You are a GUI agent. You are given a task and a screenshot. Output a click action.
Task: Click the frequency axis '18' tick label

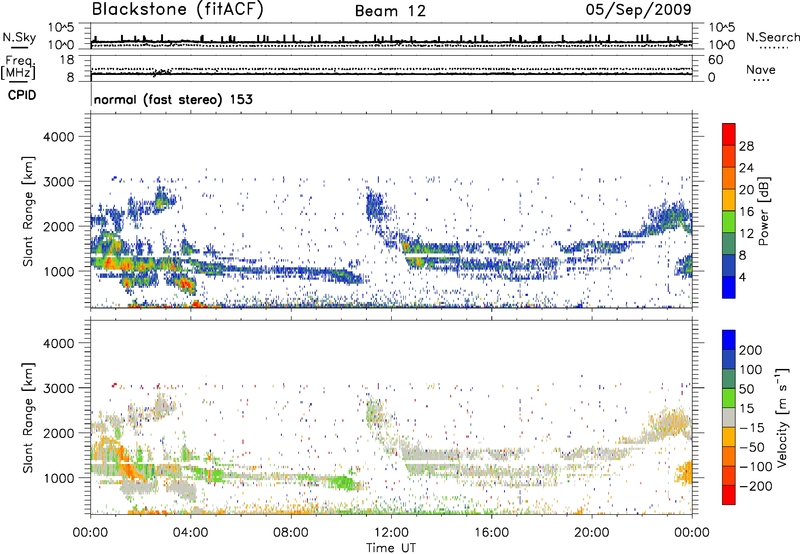[67, 60]
